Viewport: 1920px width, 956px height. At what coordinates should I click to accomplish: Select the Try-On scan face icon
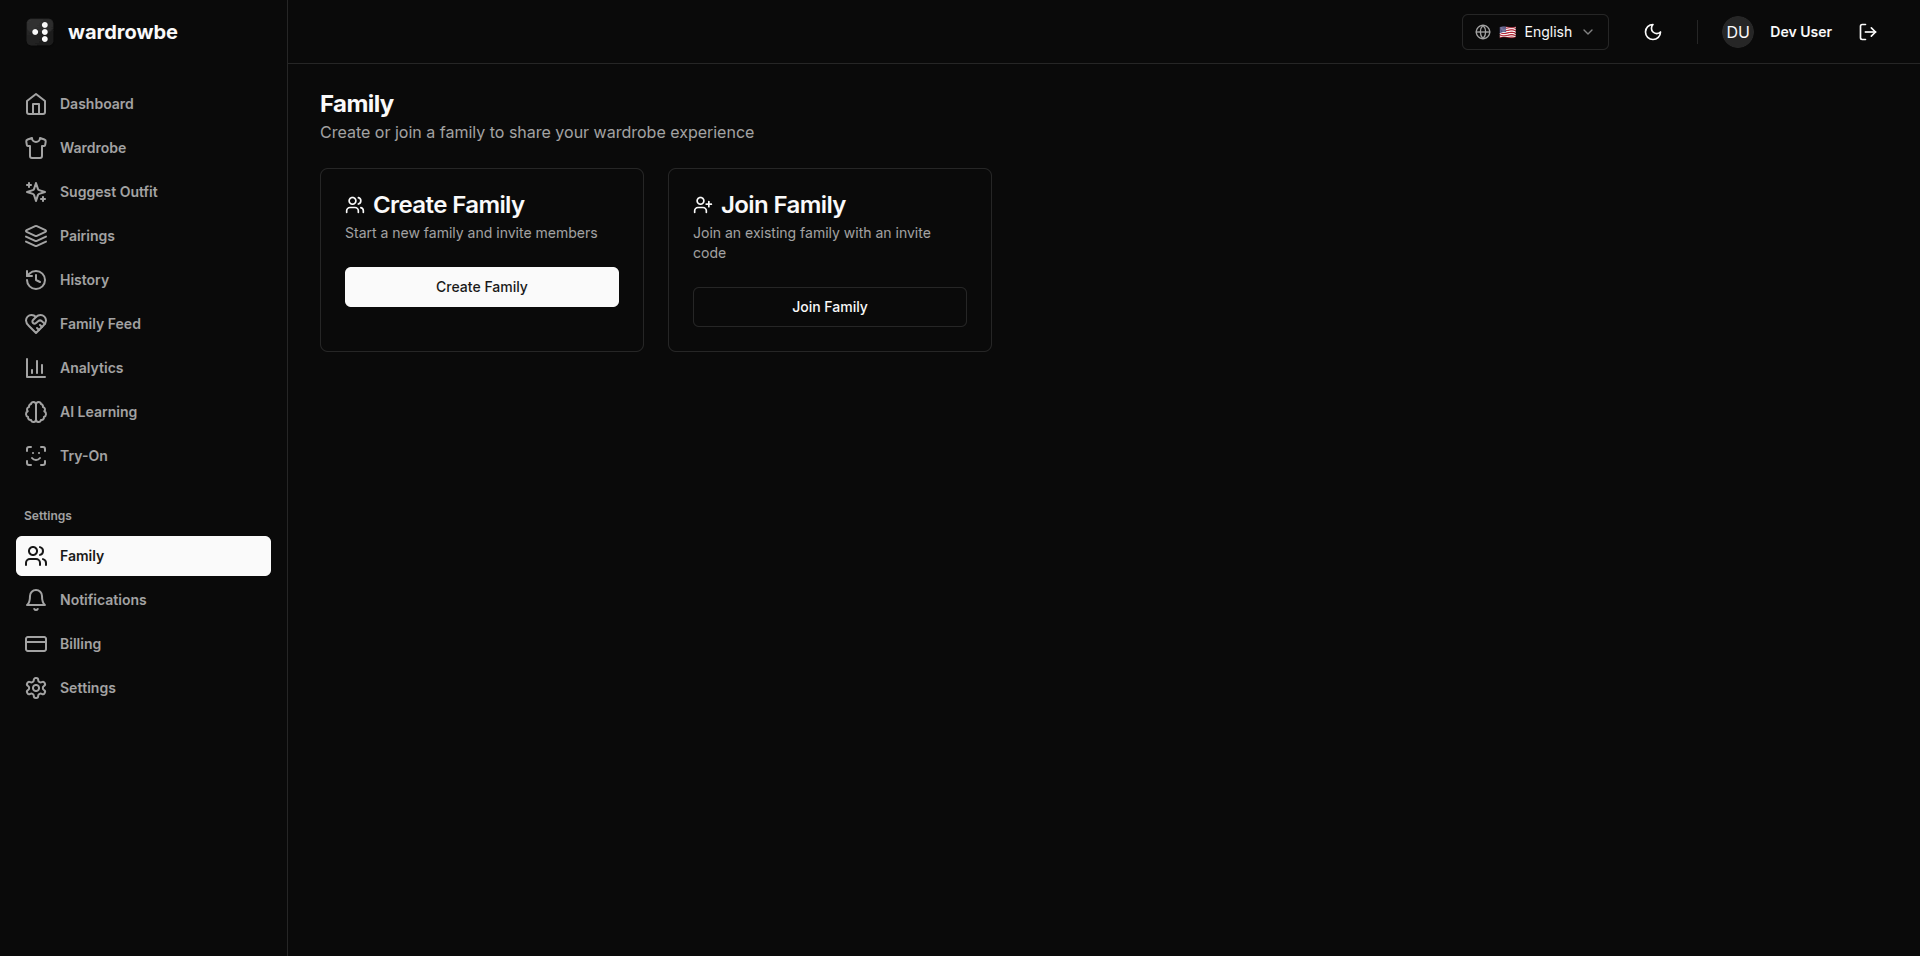[x=36, y=456]
